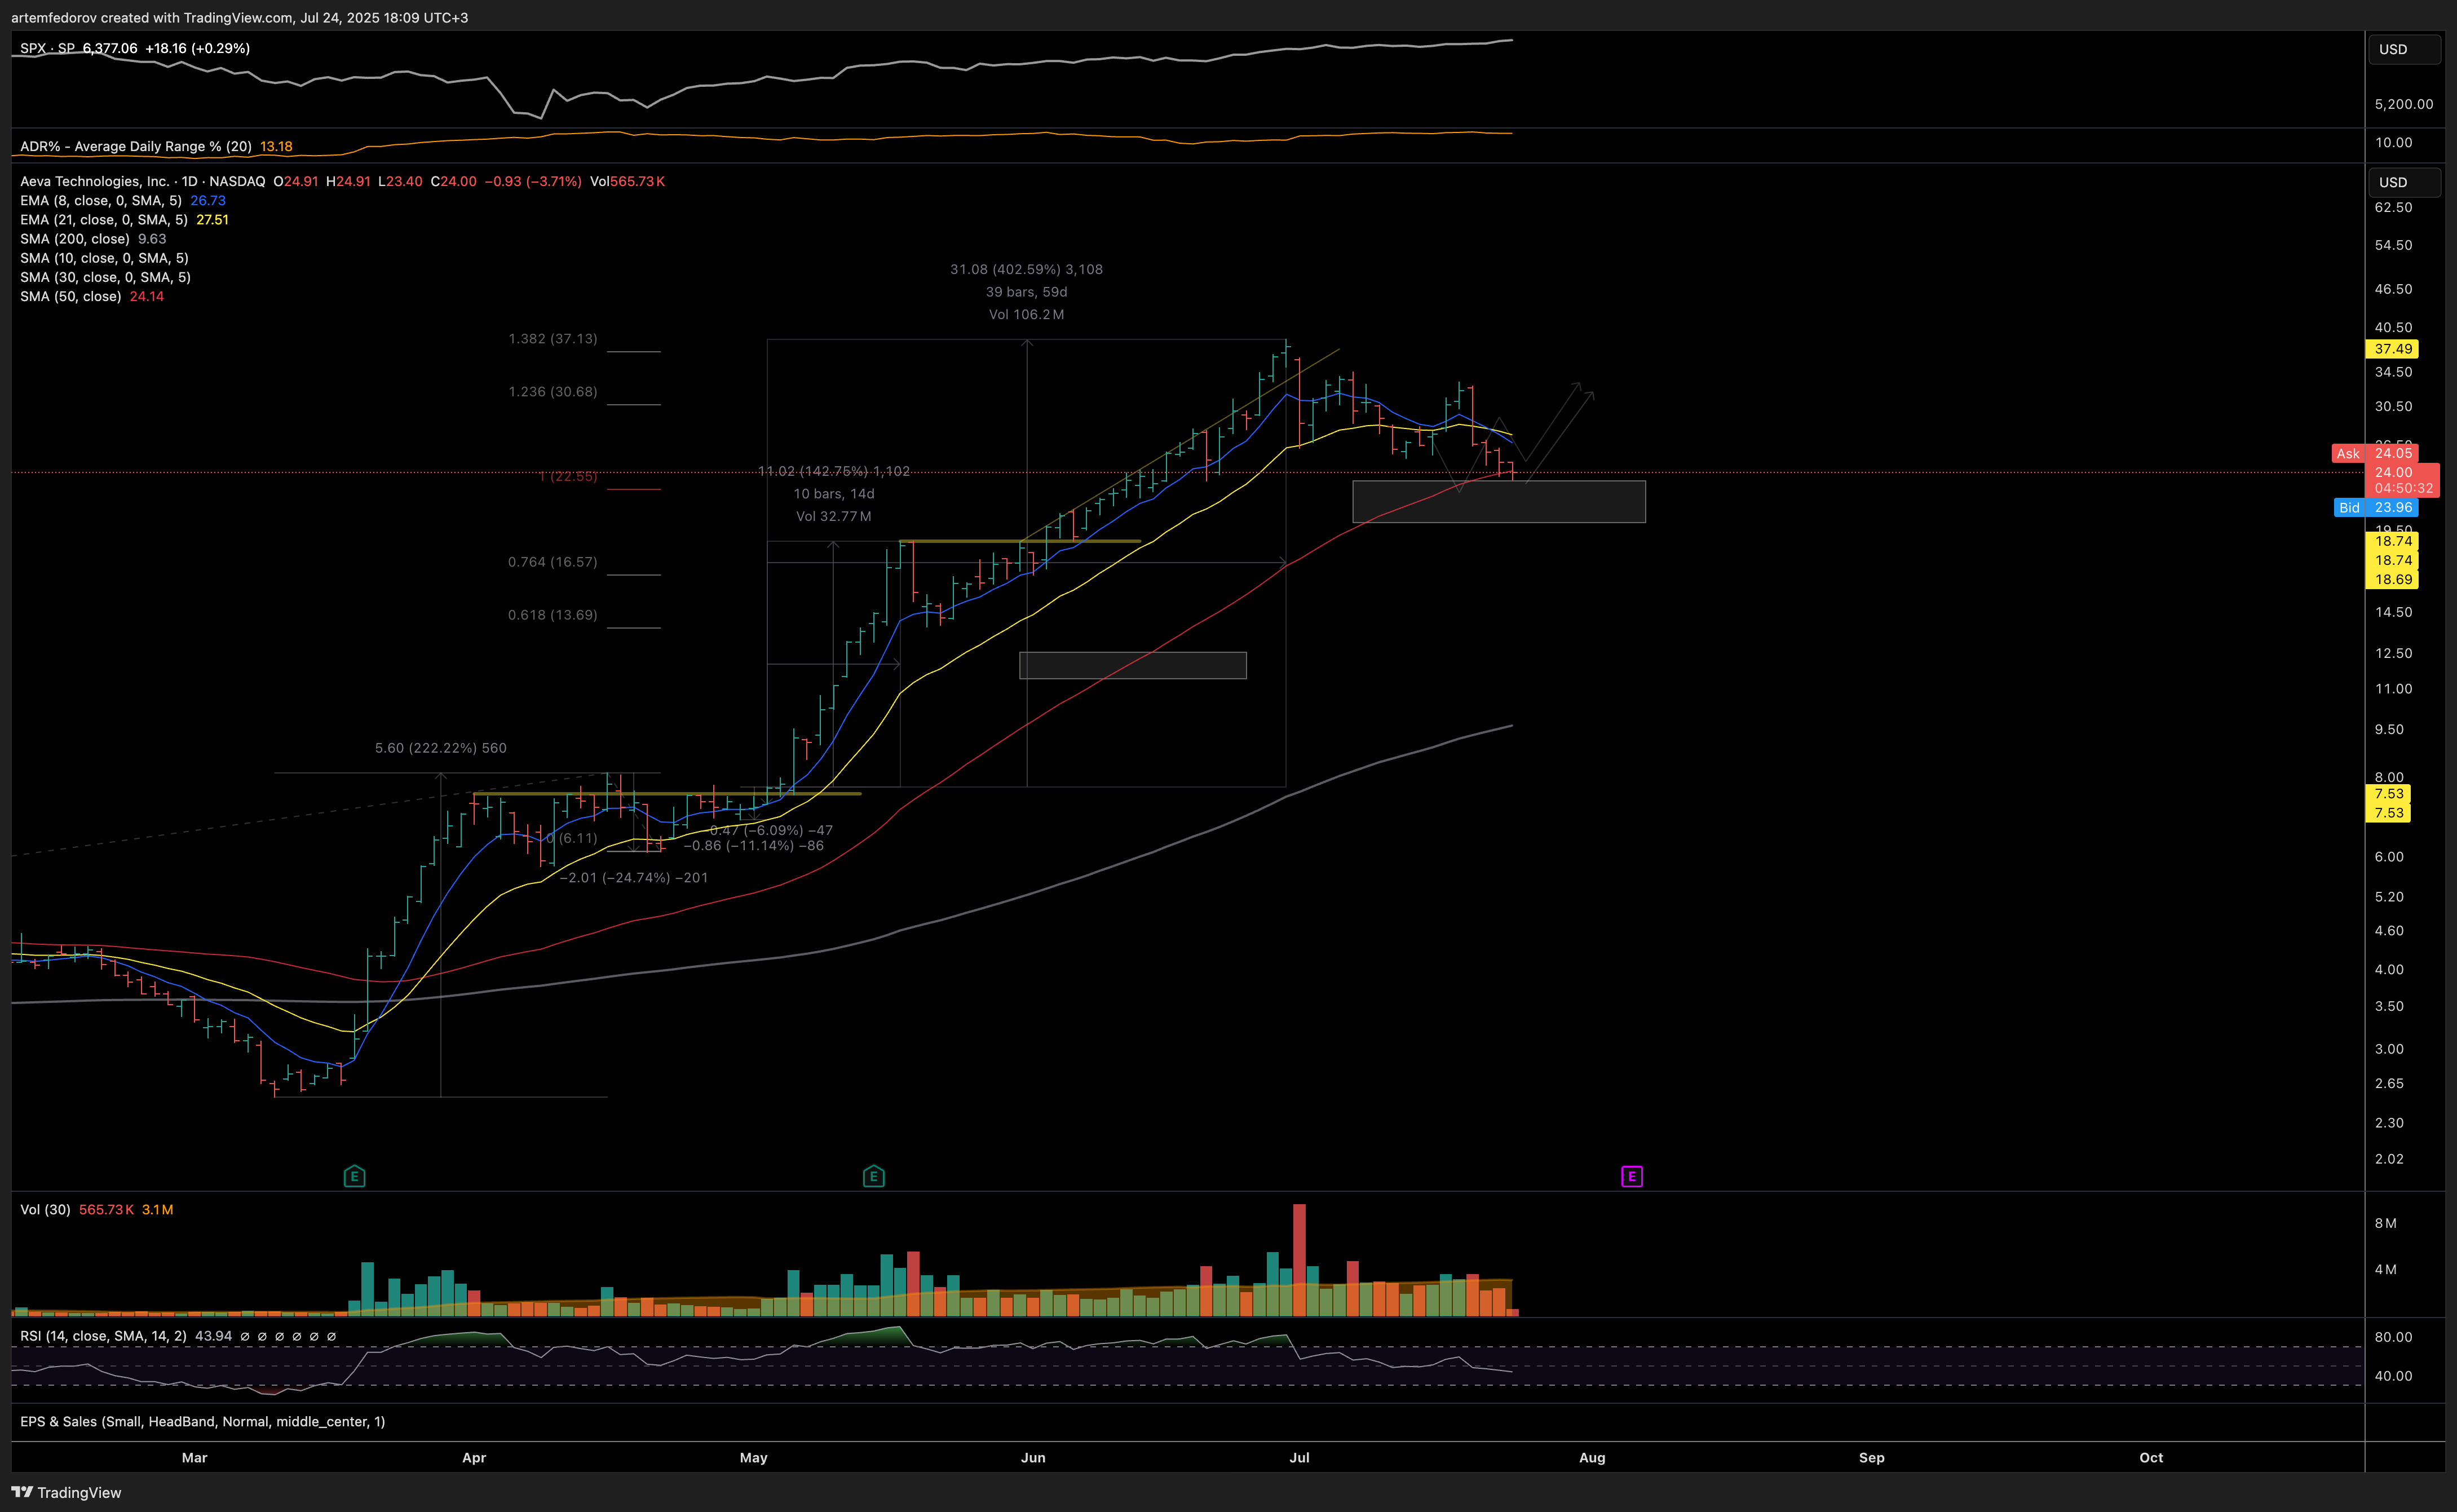Select the EPS & Sales indicator legend
The height and width of the screenshot is (1512, 2457).
click(202, 1421)
